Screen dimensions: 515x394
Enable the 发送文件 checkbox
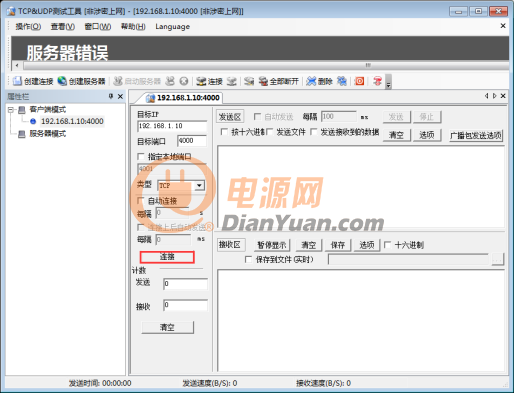click(x=270, y=132)
